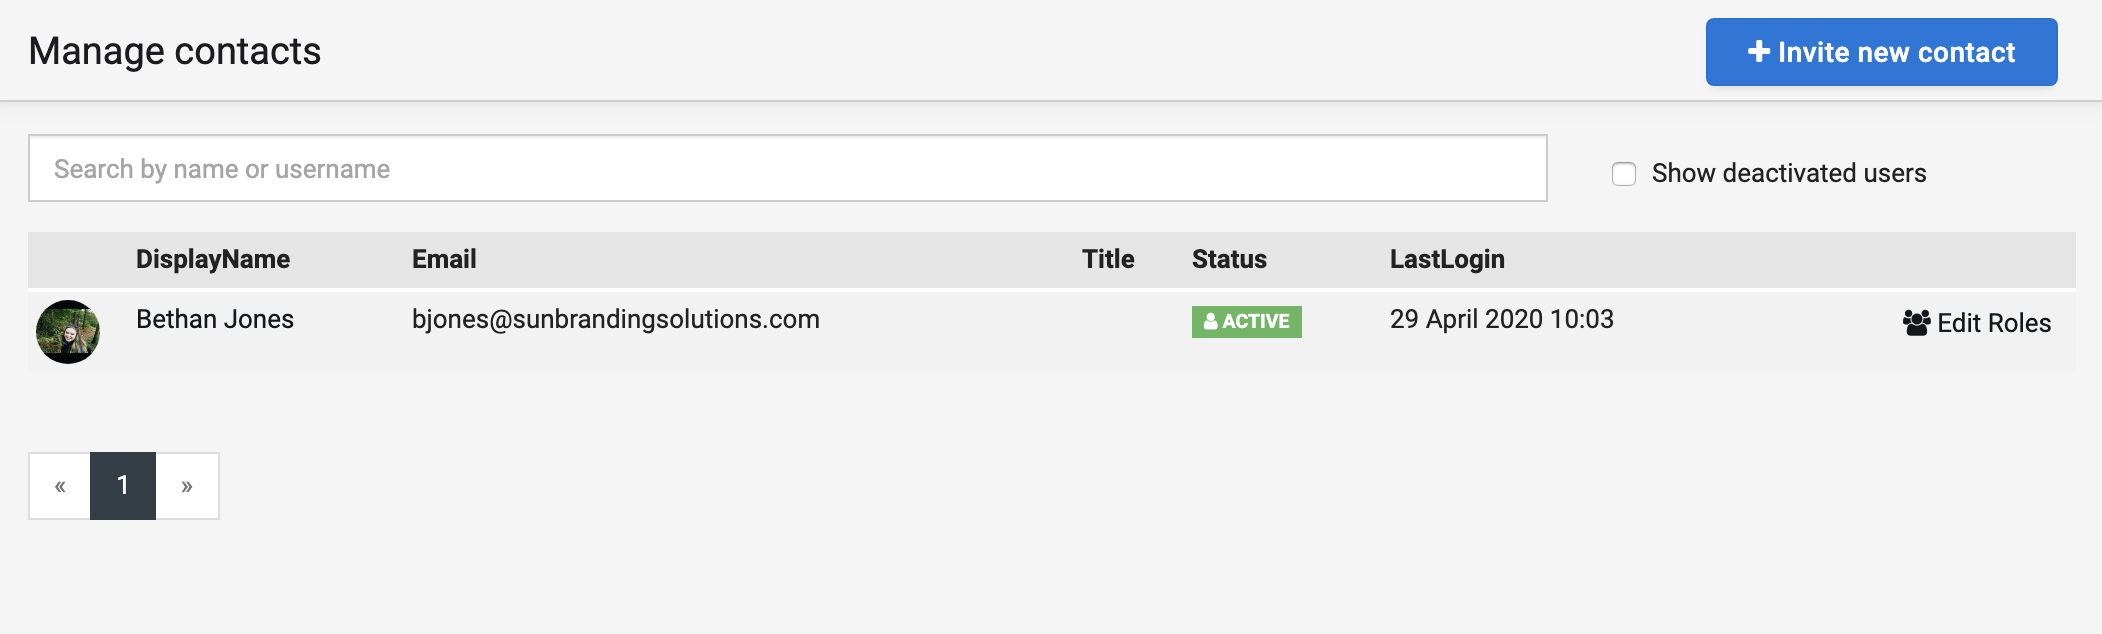Open Edit Roles for Bethan Jones
The height and width of the screenshot is (634, 2102).
[x=1976, y=323]
